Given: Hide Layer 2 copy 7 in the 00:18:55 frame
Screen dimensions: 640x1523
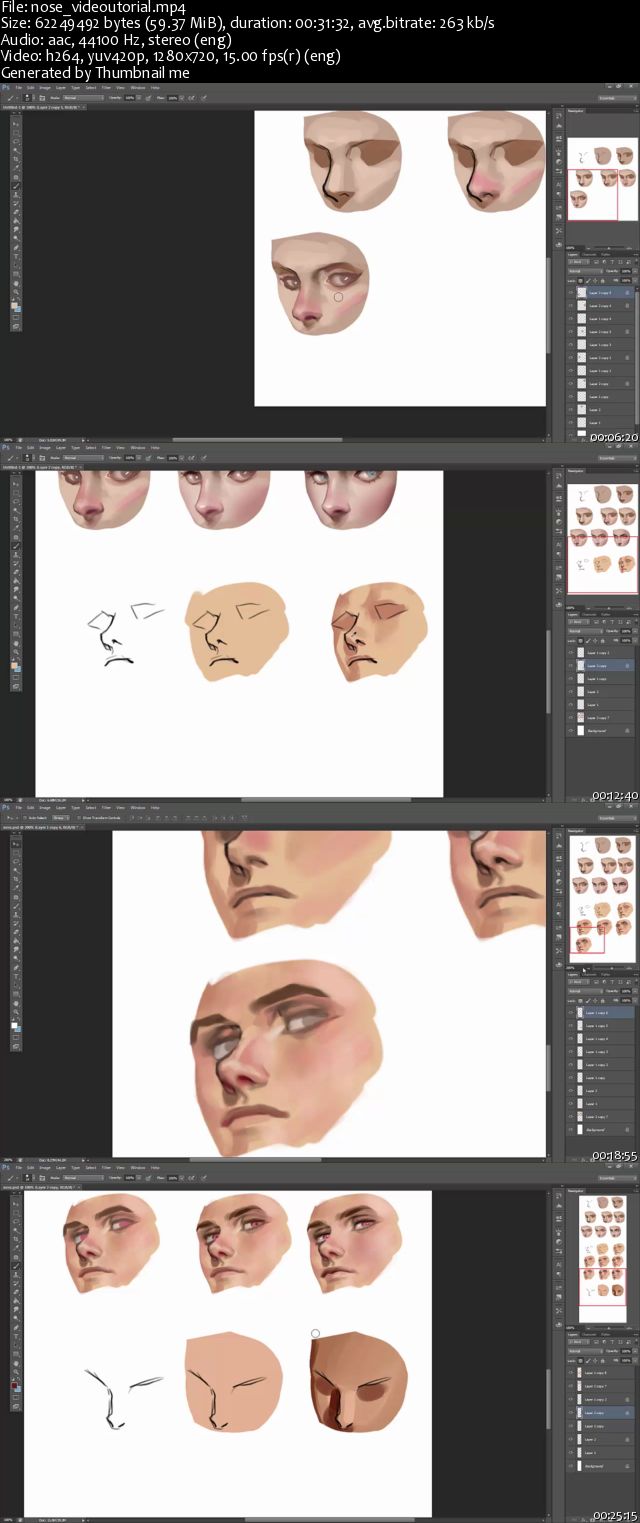Looking at the screenshot, I should click(571, 1117).
